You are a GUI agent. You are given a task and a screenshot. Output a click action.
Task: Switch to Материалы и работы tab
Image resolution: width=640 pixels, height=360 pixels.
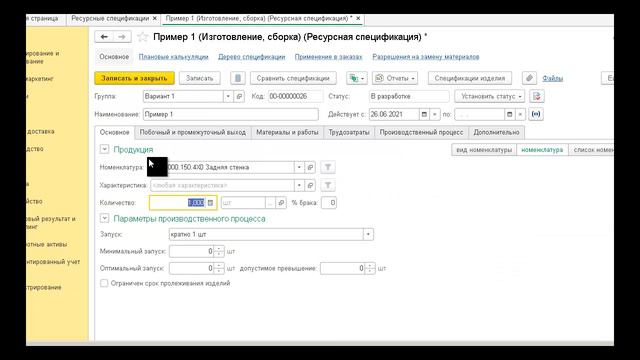287,132
